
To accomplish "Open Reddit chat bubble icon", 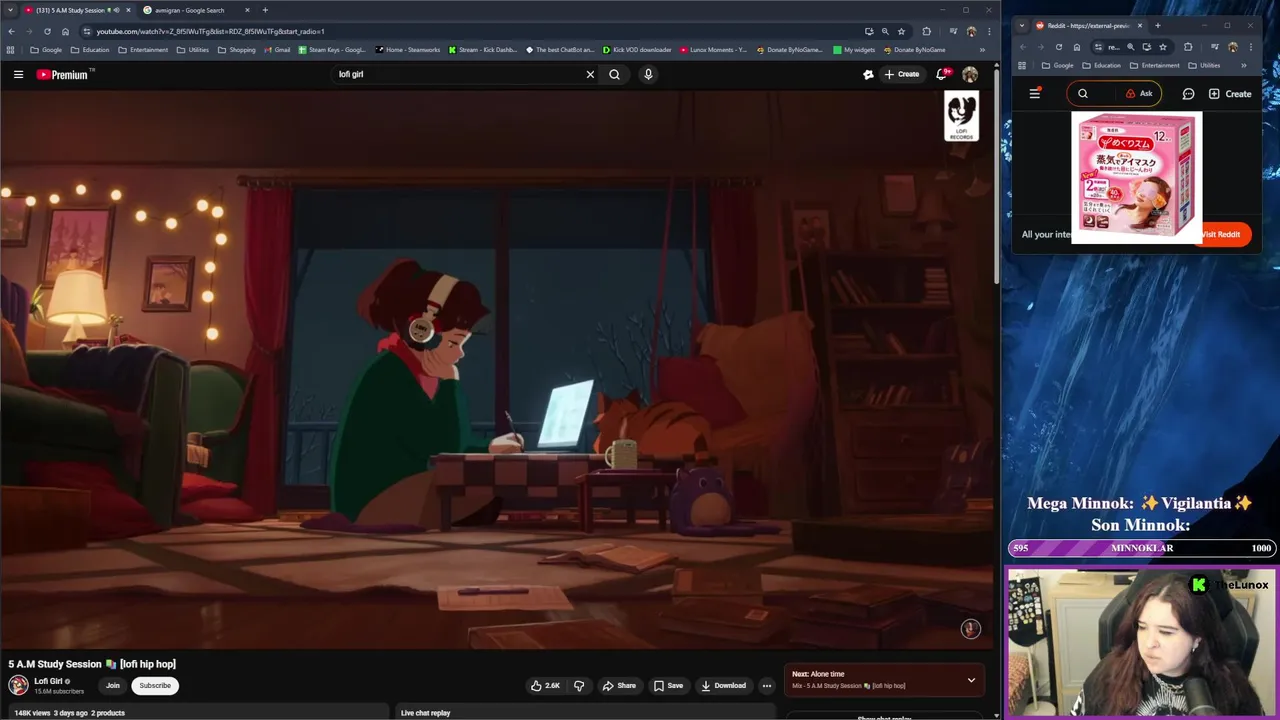I will click(1188, 94).
